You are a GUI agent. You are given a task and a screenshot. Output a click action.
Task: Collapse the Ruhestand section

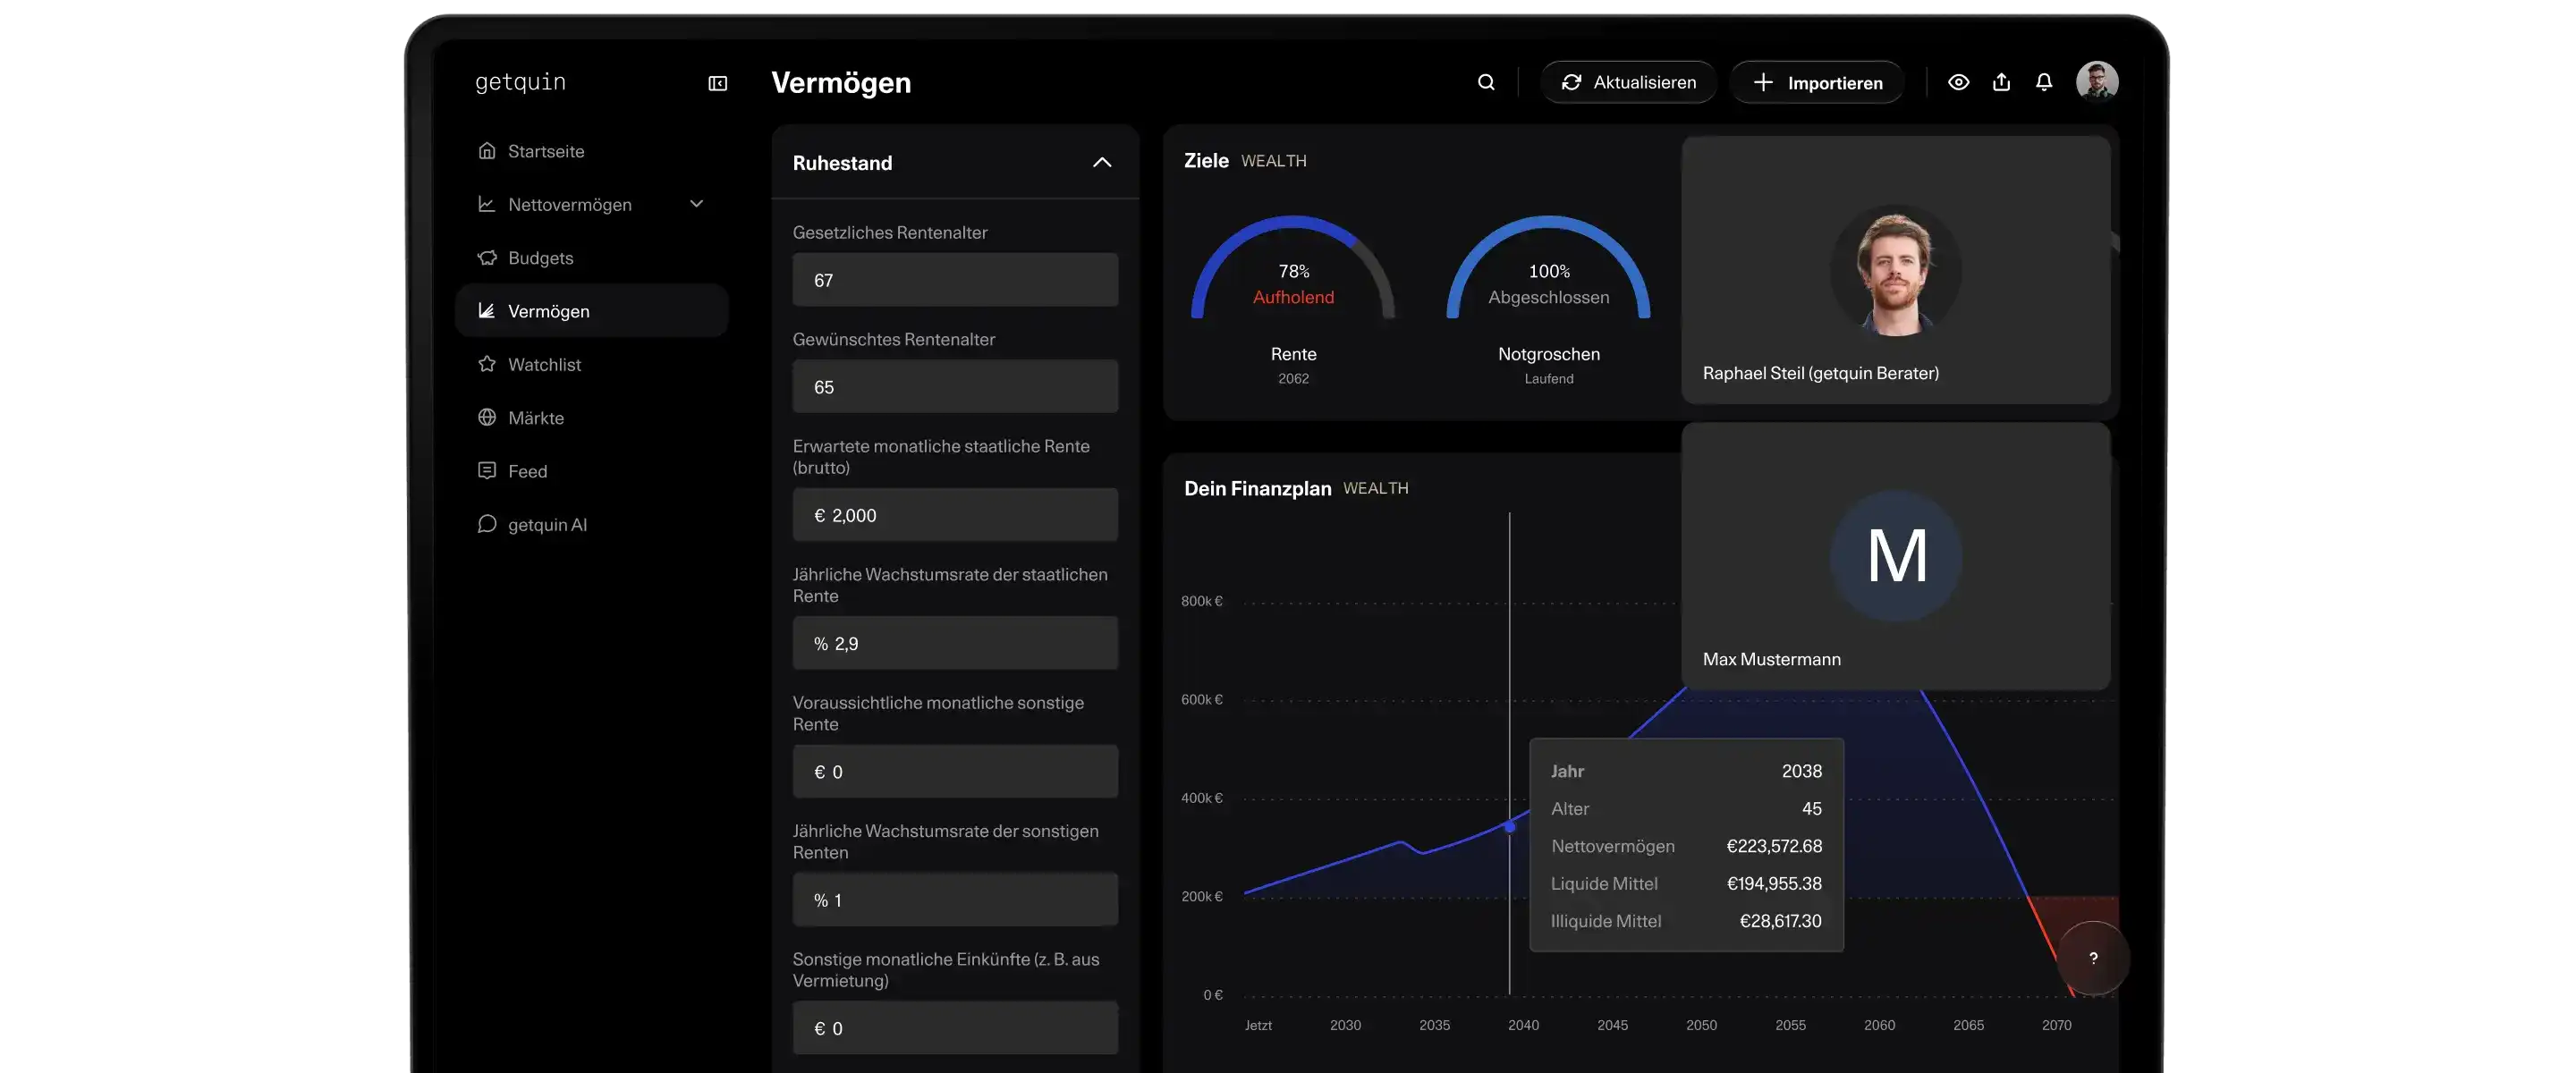coord(1102,162)
